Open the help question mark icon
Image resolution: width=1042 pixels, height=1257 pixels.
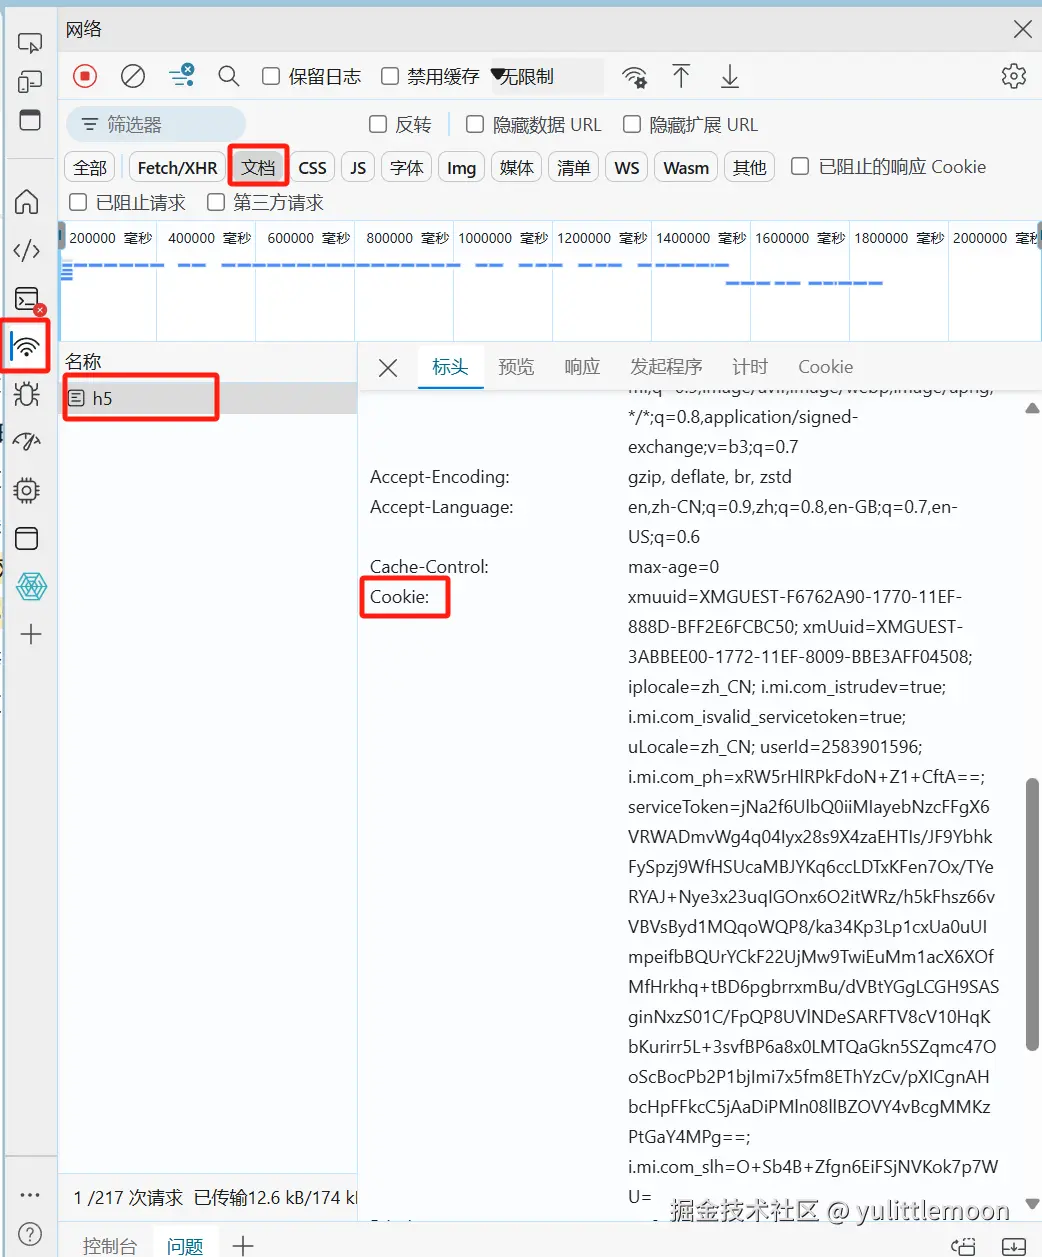(x=30, y=1234)
